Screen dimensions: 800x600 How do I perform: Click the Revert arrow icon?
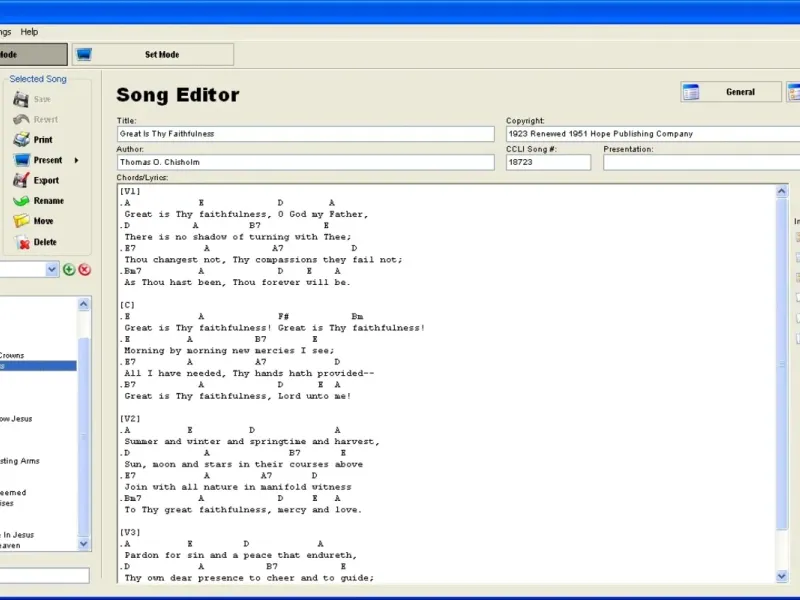click(x=21, y=119)
